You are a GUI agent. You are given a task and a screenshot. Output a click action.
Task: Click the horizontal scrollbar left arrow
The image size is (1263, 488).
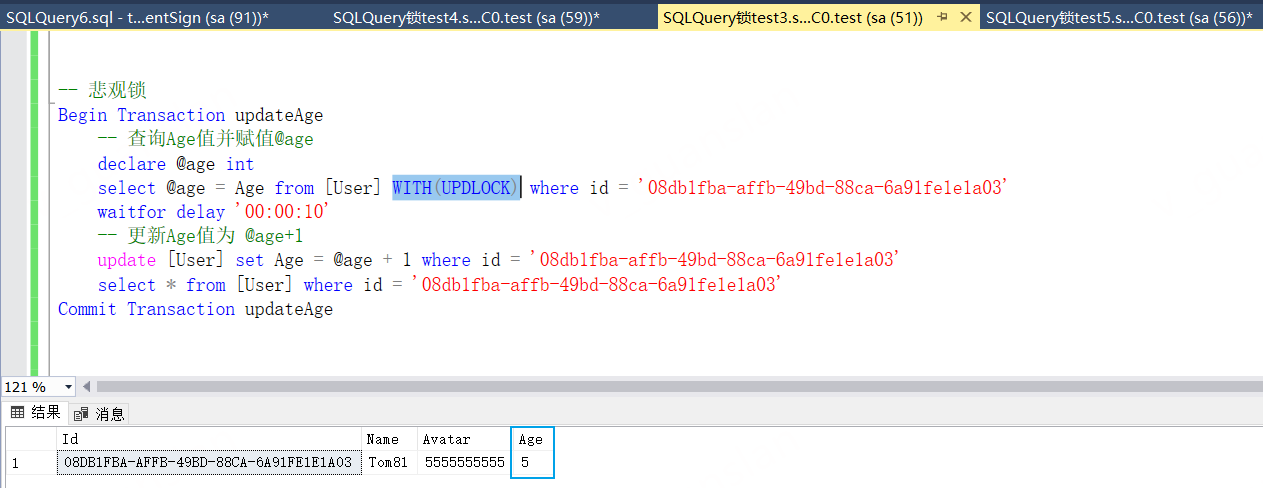87,387
